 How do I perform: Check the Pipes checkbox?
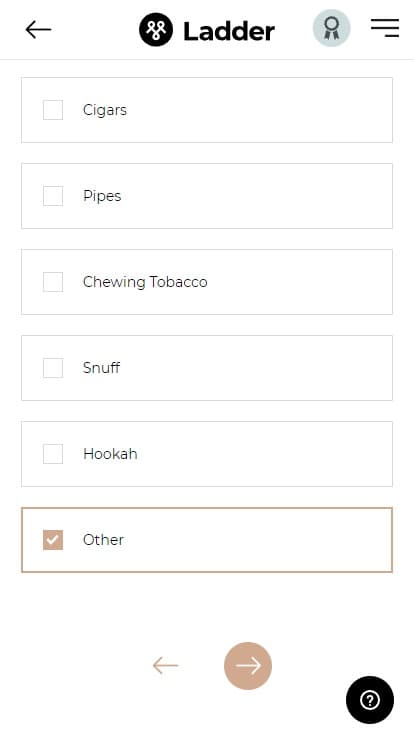pos(53,196)
